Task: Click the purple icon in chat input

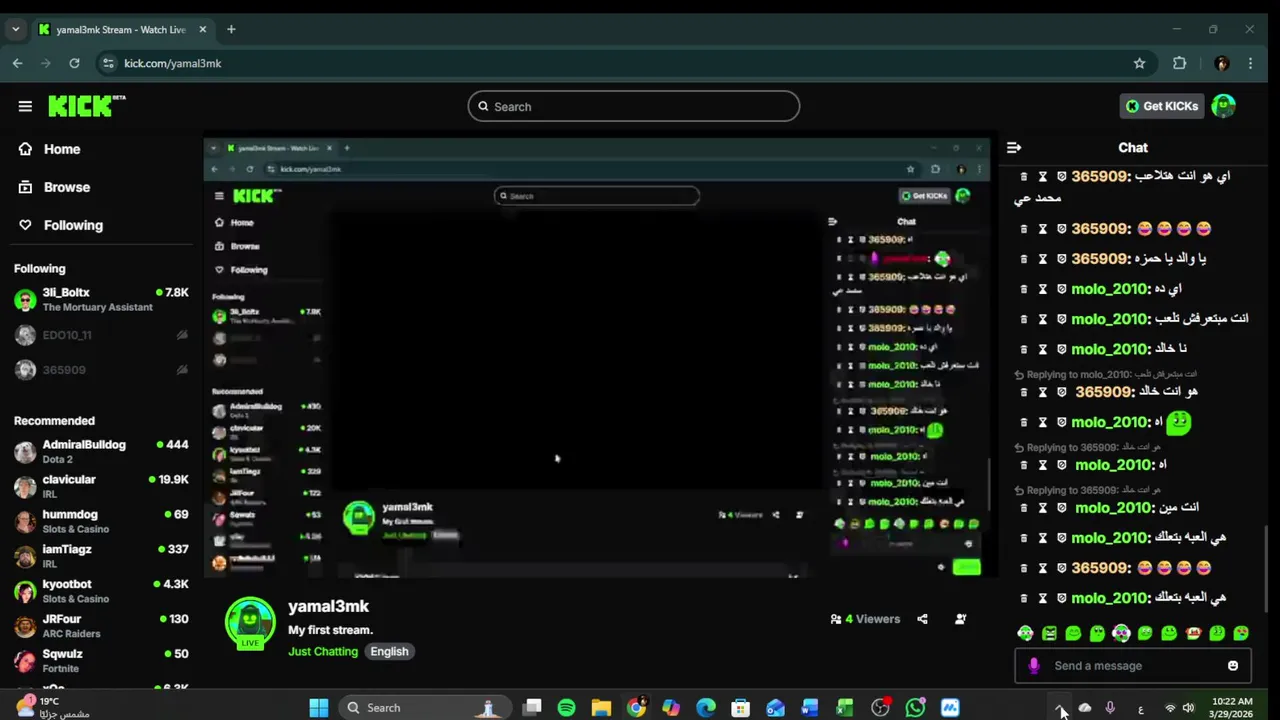Action: 1034,666
